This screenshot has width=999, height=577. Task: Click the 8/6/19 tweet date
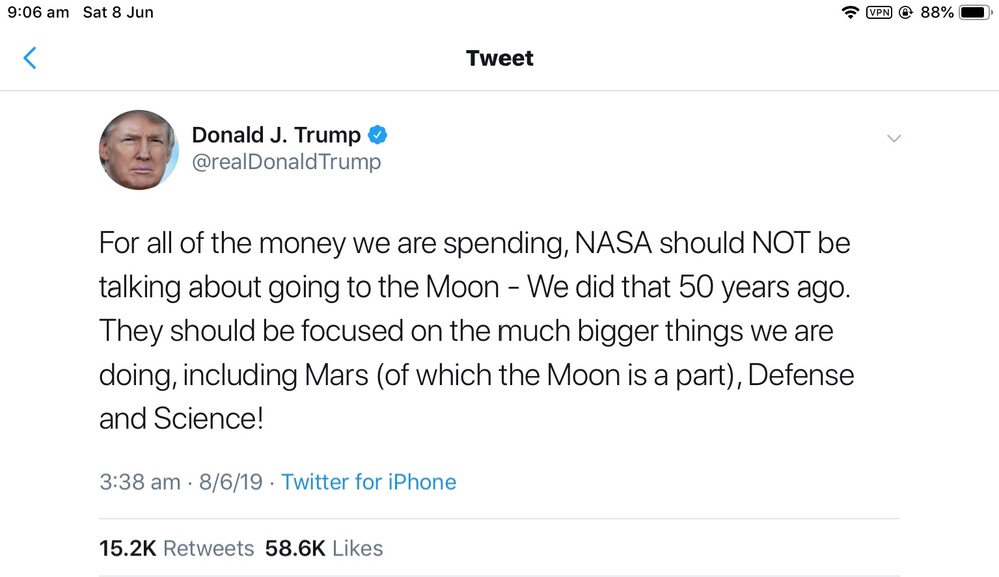coord(231,482)
